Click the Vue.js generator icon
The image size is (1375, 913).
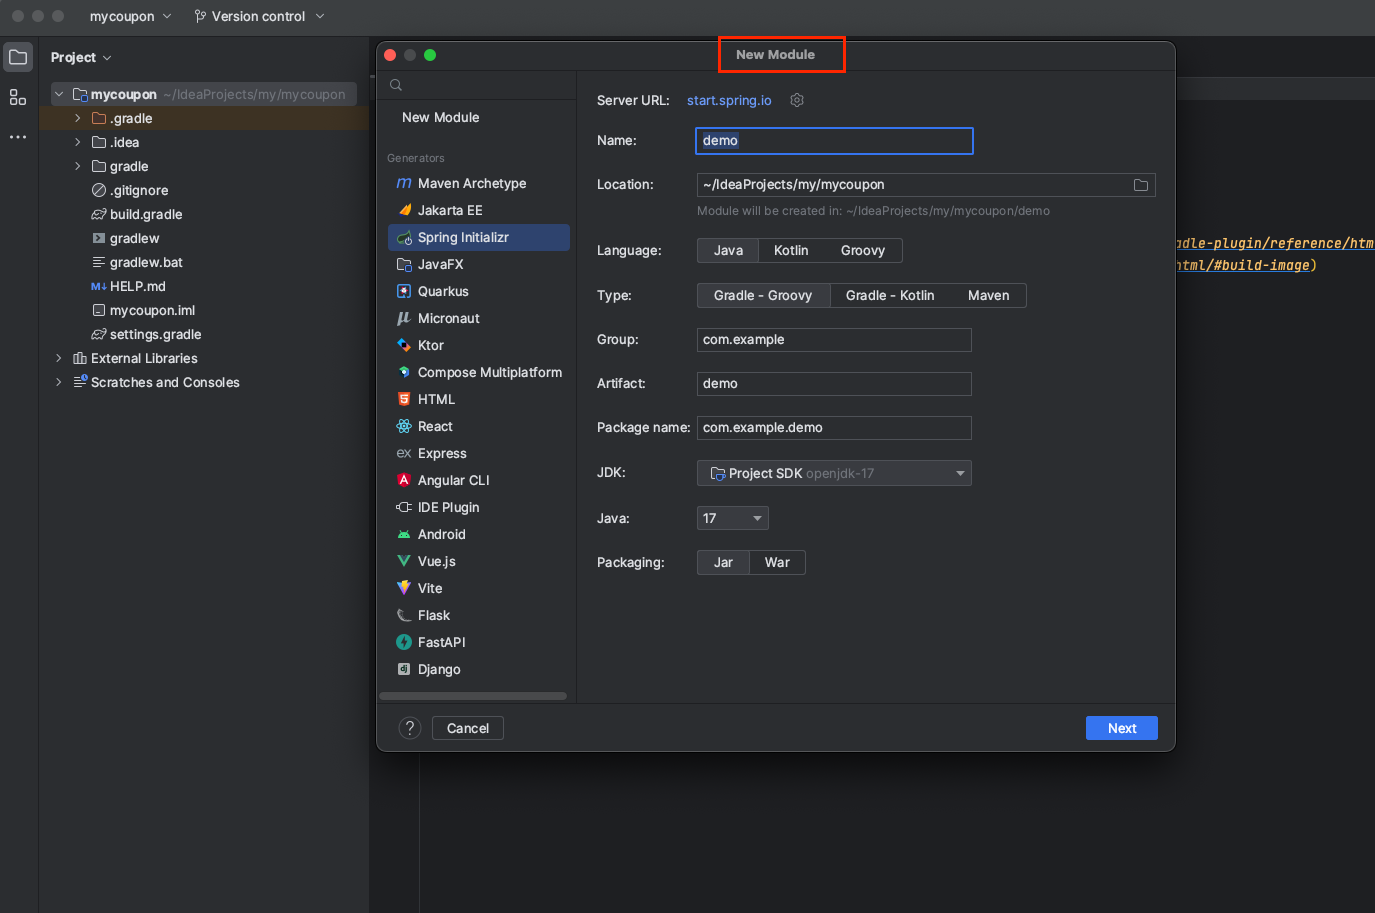[404, 561]
